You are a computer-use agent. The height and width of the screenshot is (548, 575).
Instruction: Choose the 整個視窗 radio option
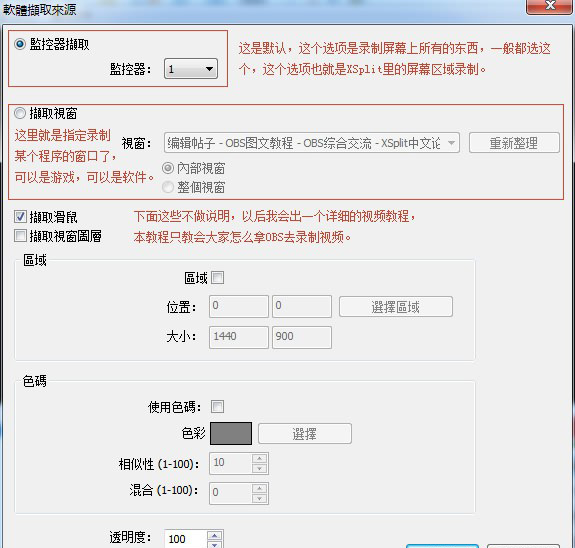(x=168, y=187)
